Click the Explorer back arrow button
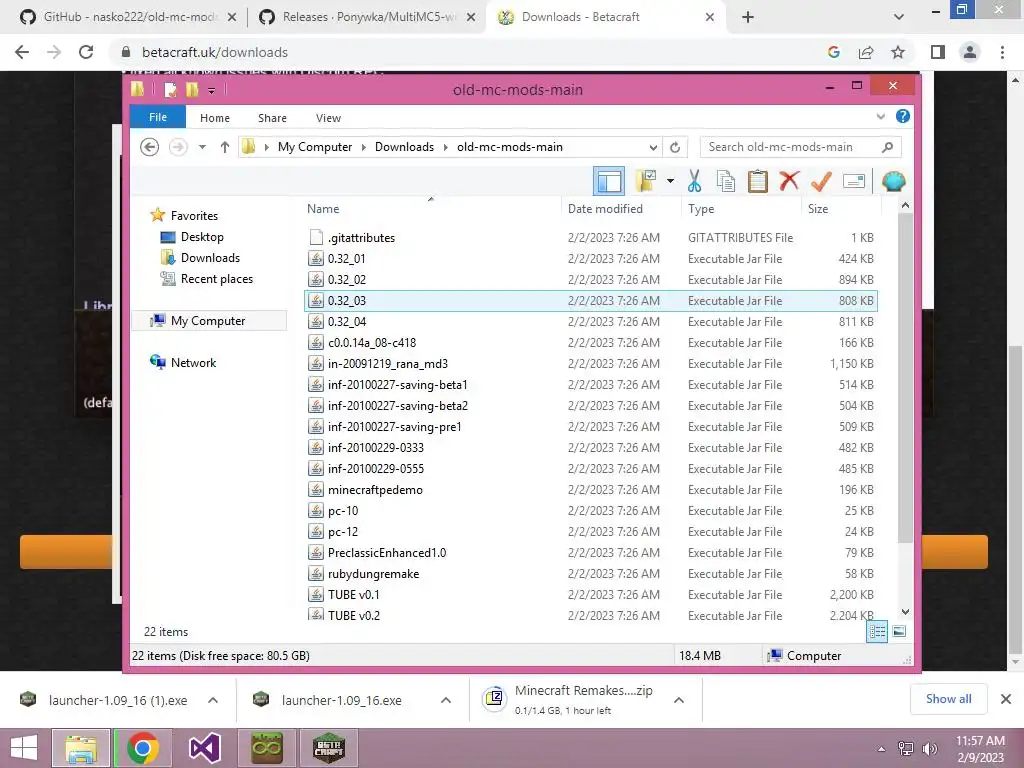This screenshot has height=768, width=1024. coord(150,147)
